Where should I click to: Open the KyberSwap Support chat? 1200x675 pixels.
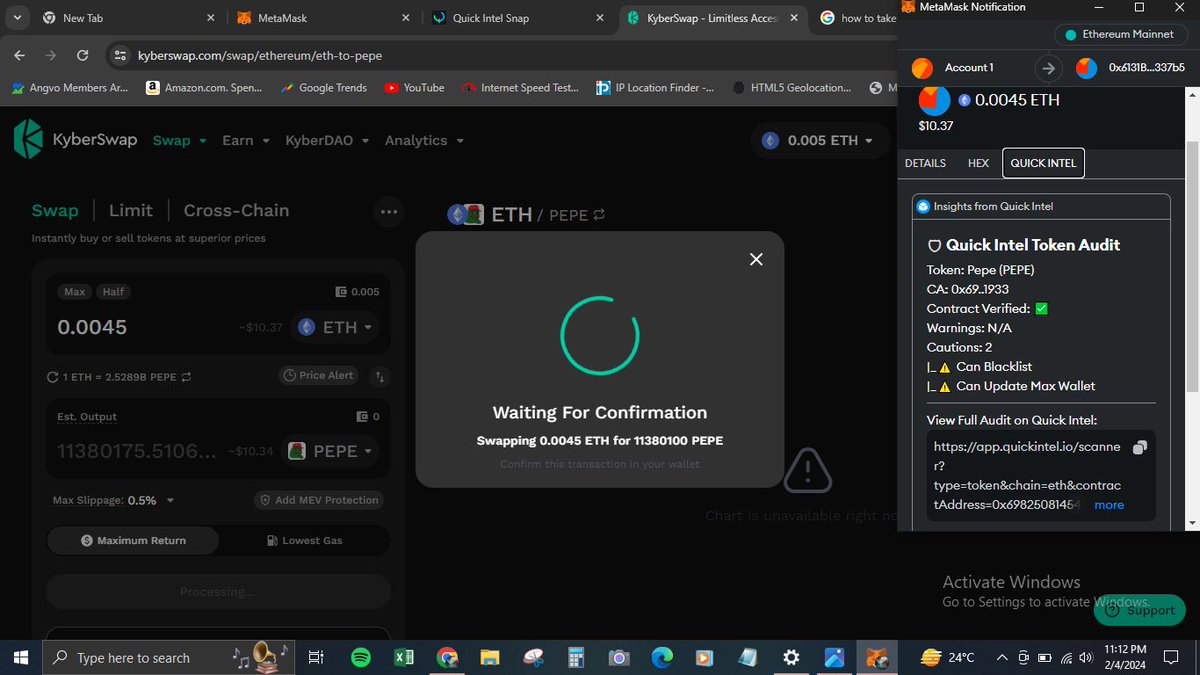(1139, 610)
